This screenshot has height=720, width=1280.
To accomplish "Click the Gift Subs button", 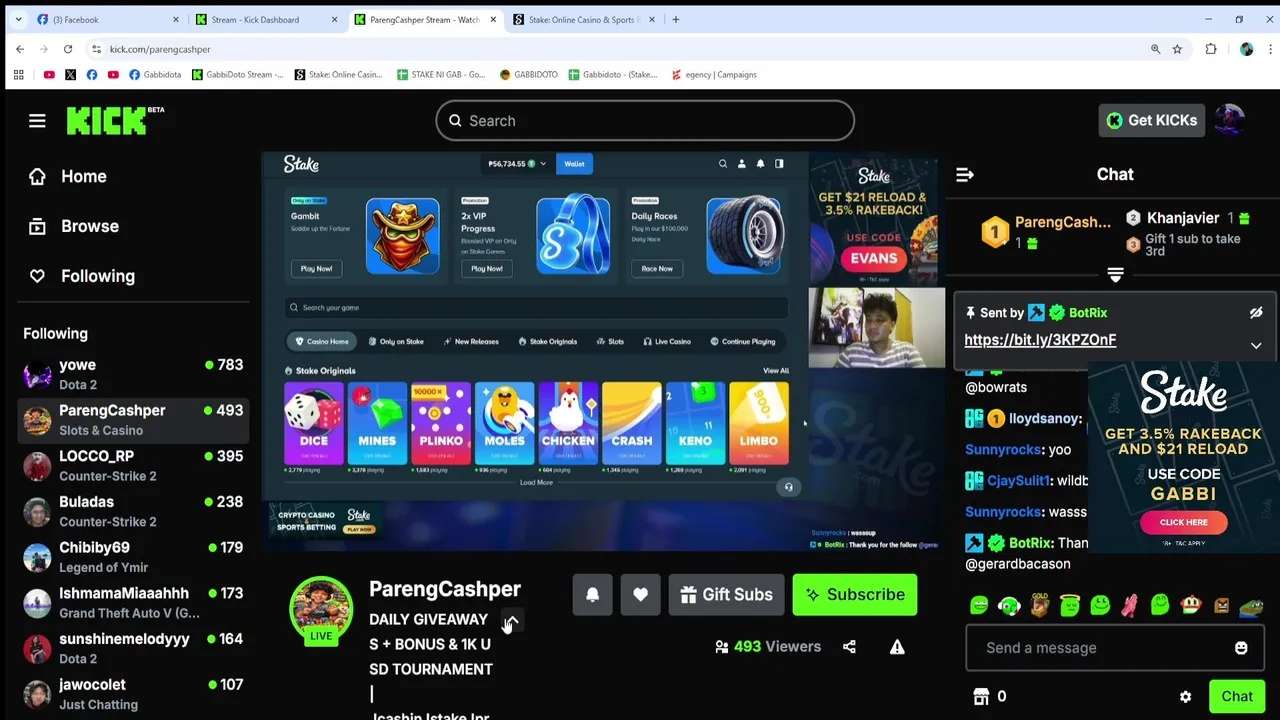I will click(x=726, y=595).
